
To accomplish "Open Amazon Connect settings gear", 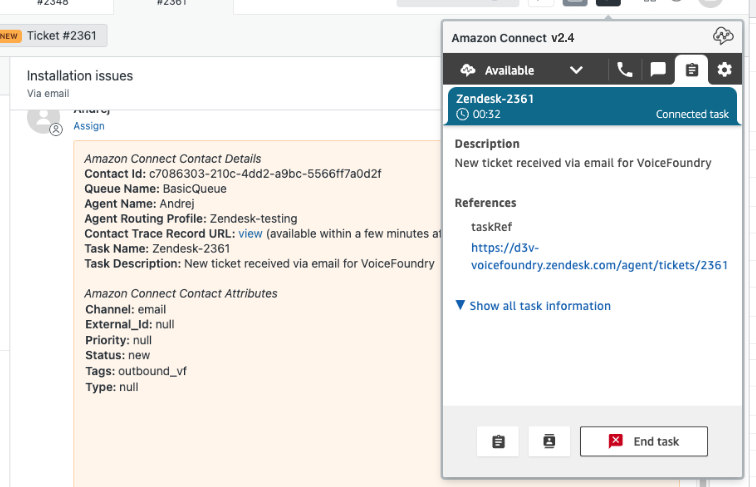I will (x=724, y=70).
